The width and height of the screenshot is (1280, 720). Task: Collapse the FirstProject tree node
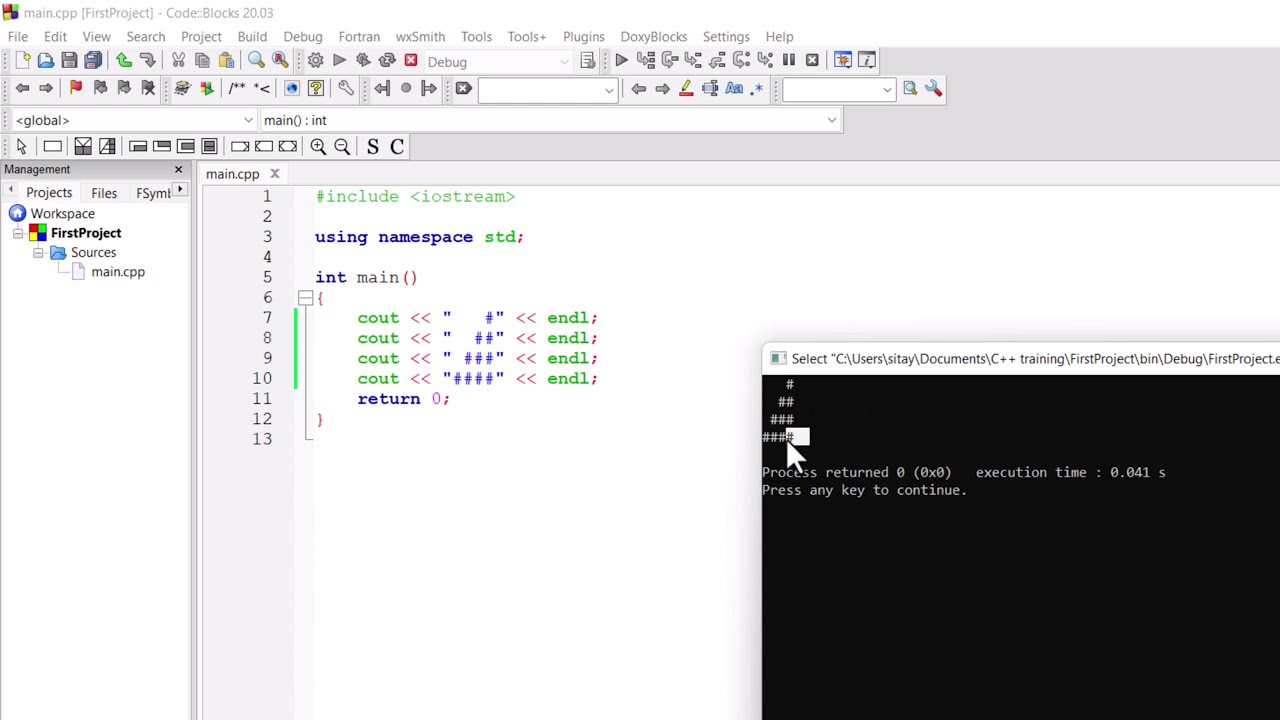(x=18, y=233)
